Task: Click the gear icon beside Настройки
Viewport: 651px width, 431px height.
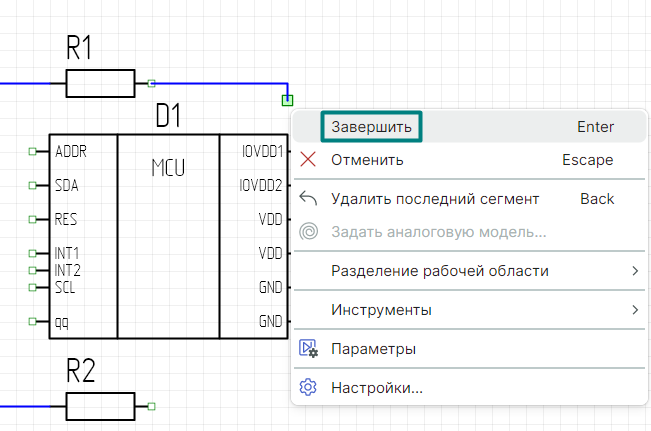Action: click(x=309, y=387)
